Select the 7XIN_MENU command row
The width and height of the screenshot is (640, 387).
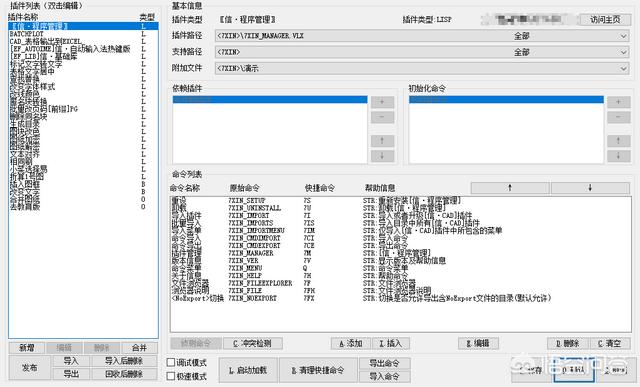pyautogui.click(x=400, y=268)
